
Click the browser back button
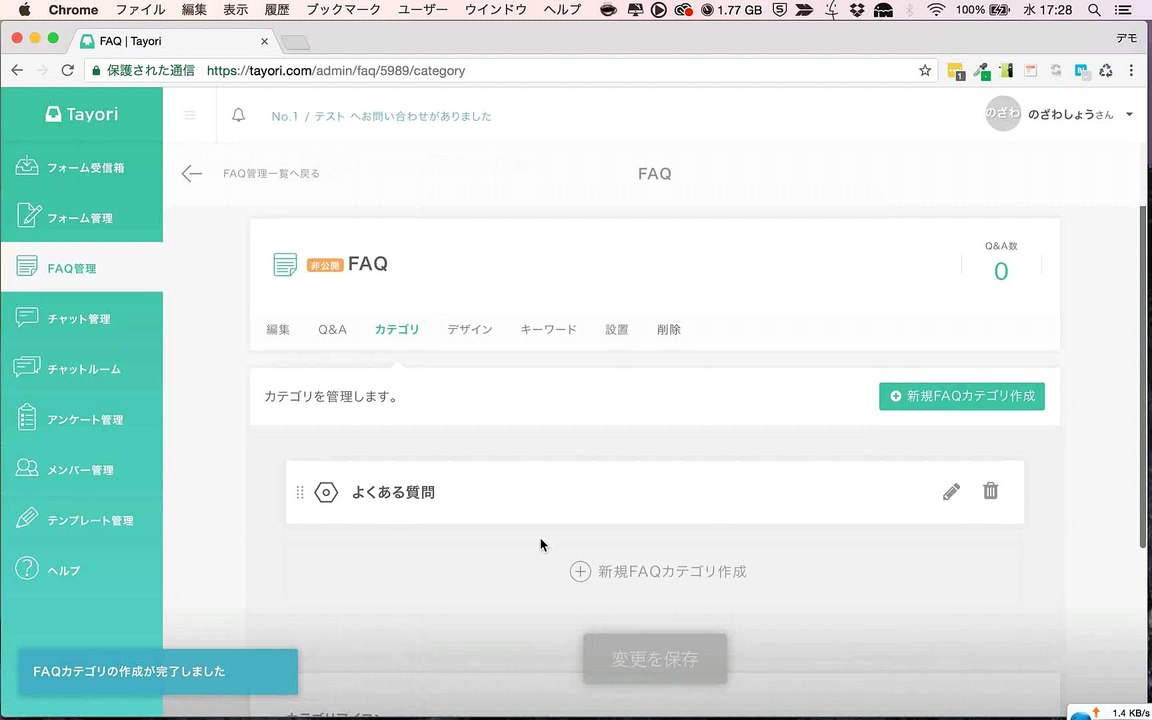point(17,71)
